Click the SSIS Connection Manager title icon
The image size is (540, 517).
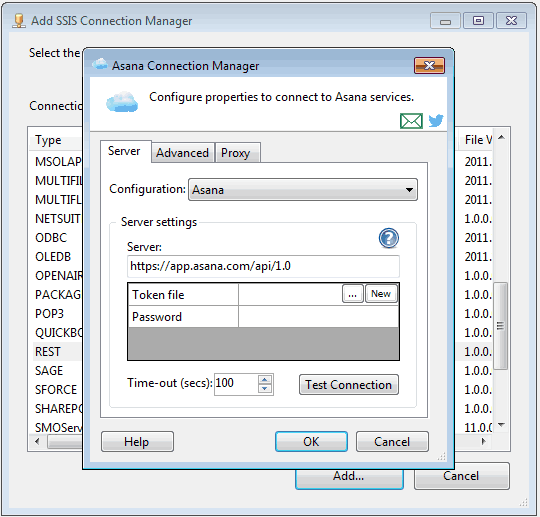(x=19, y=21)
